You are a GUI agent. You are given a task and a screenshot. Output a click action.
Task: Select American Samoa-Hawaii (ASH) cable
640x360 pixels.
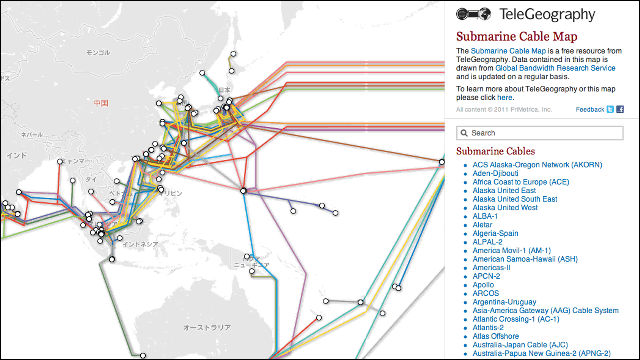tap(525, 259)
